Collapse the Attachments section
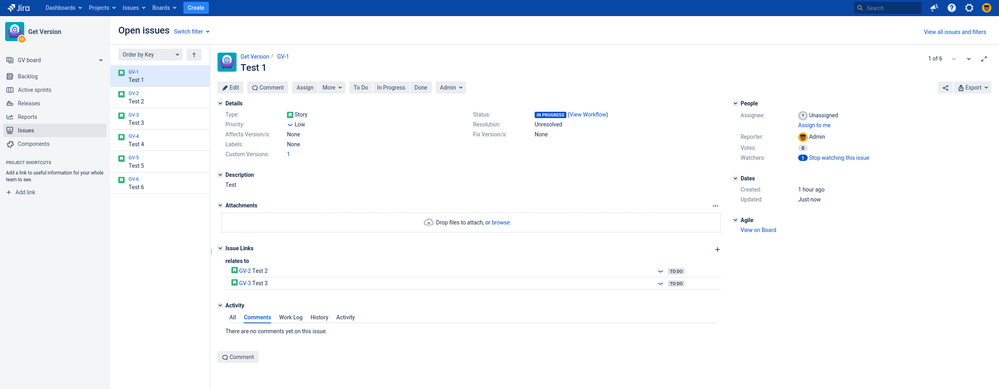The image size is (999, 389). click(x=220, y=206)
